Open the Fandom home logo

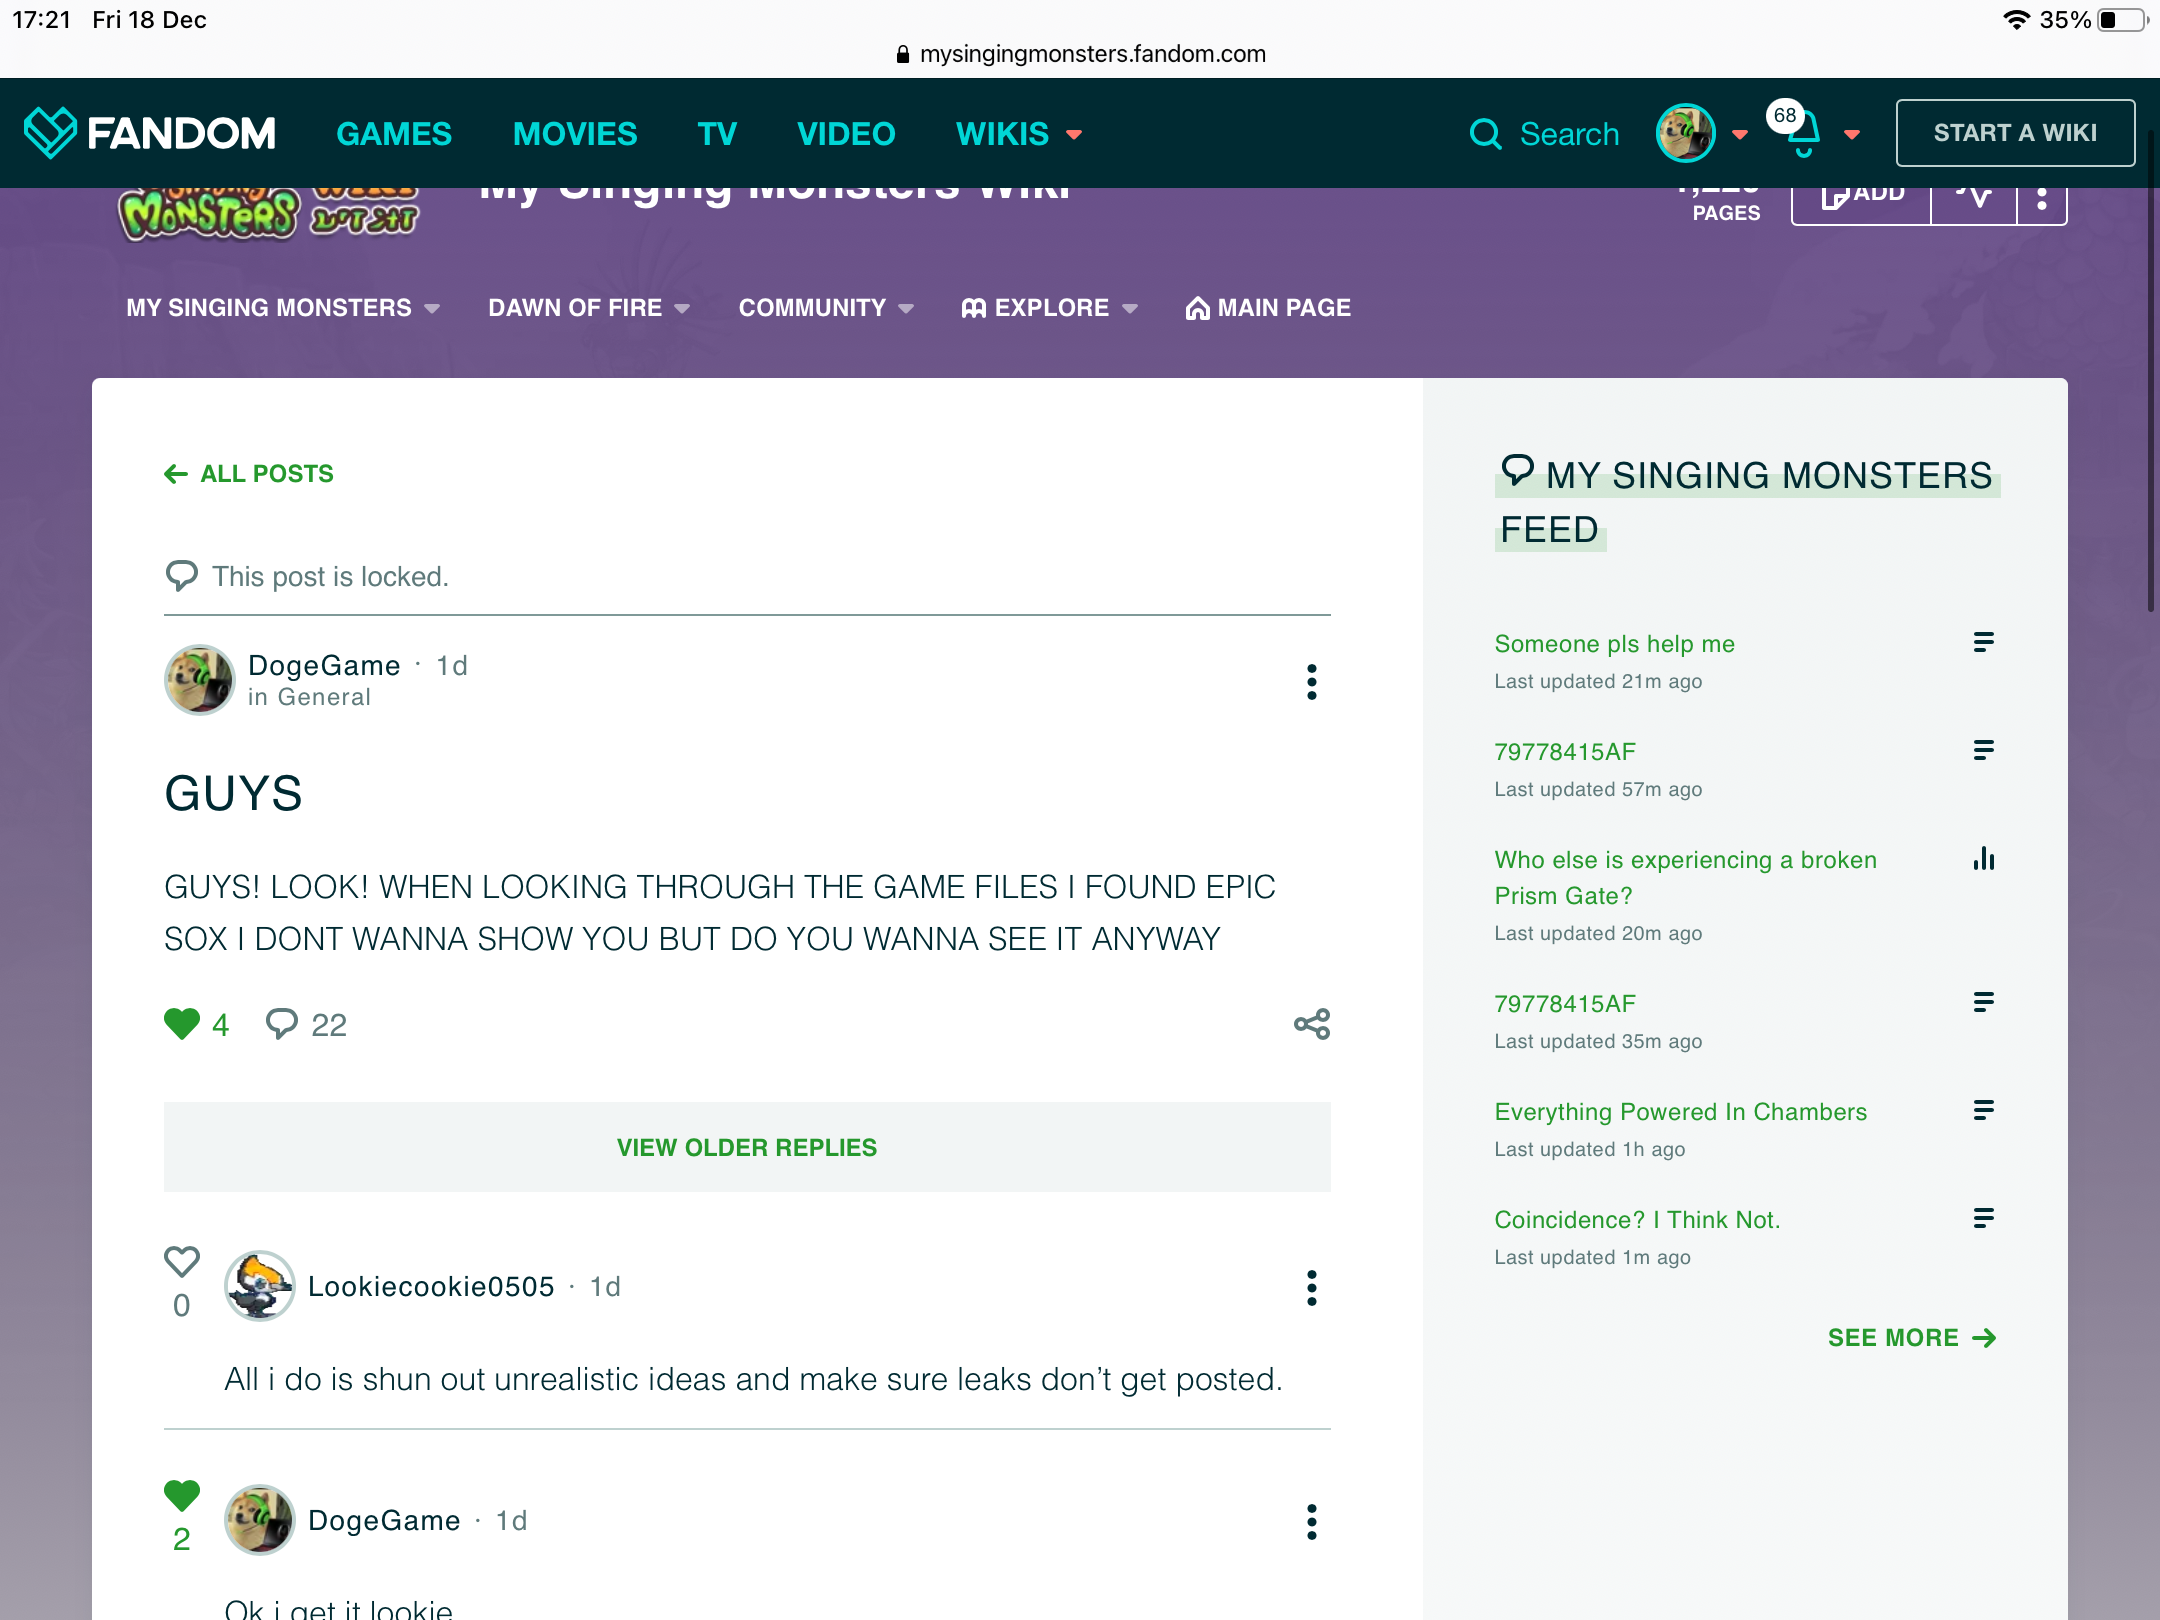click(150, 133)
